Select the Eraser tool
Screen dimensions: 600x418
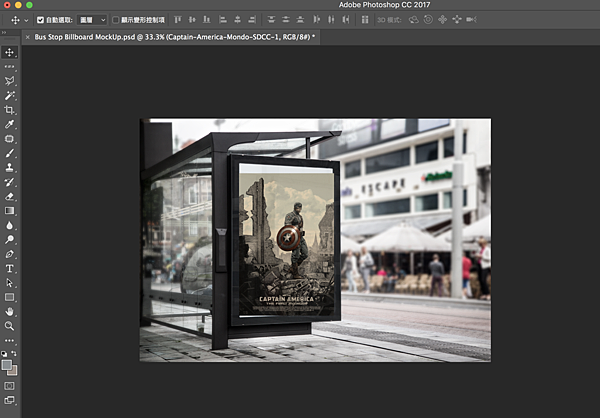tap(10, 197)
